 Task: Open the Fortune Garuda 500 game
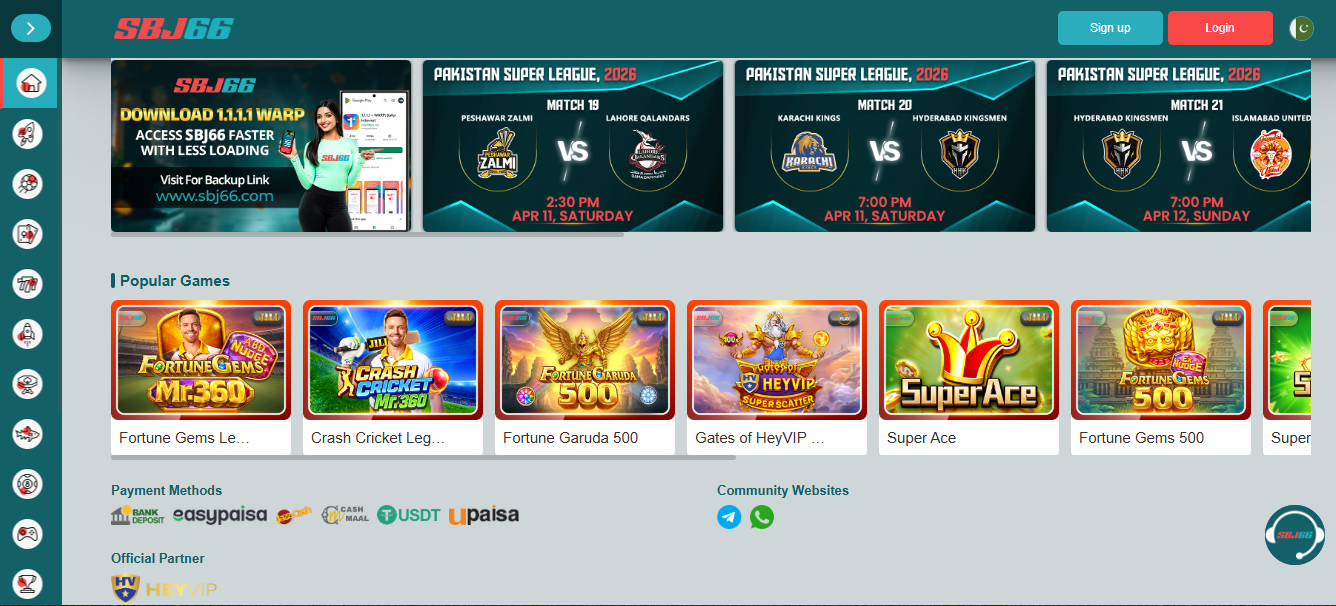tap(585, 377)
